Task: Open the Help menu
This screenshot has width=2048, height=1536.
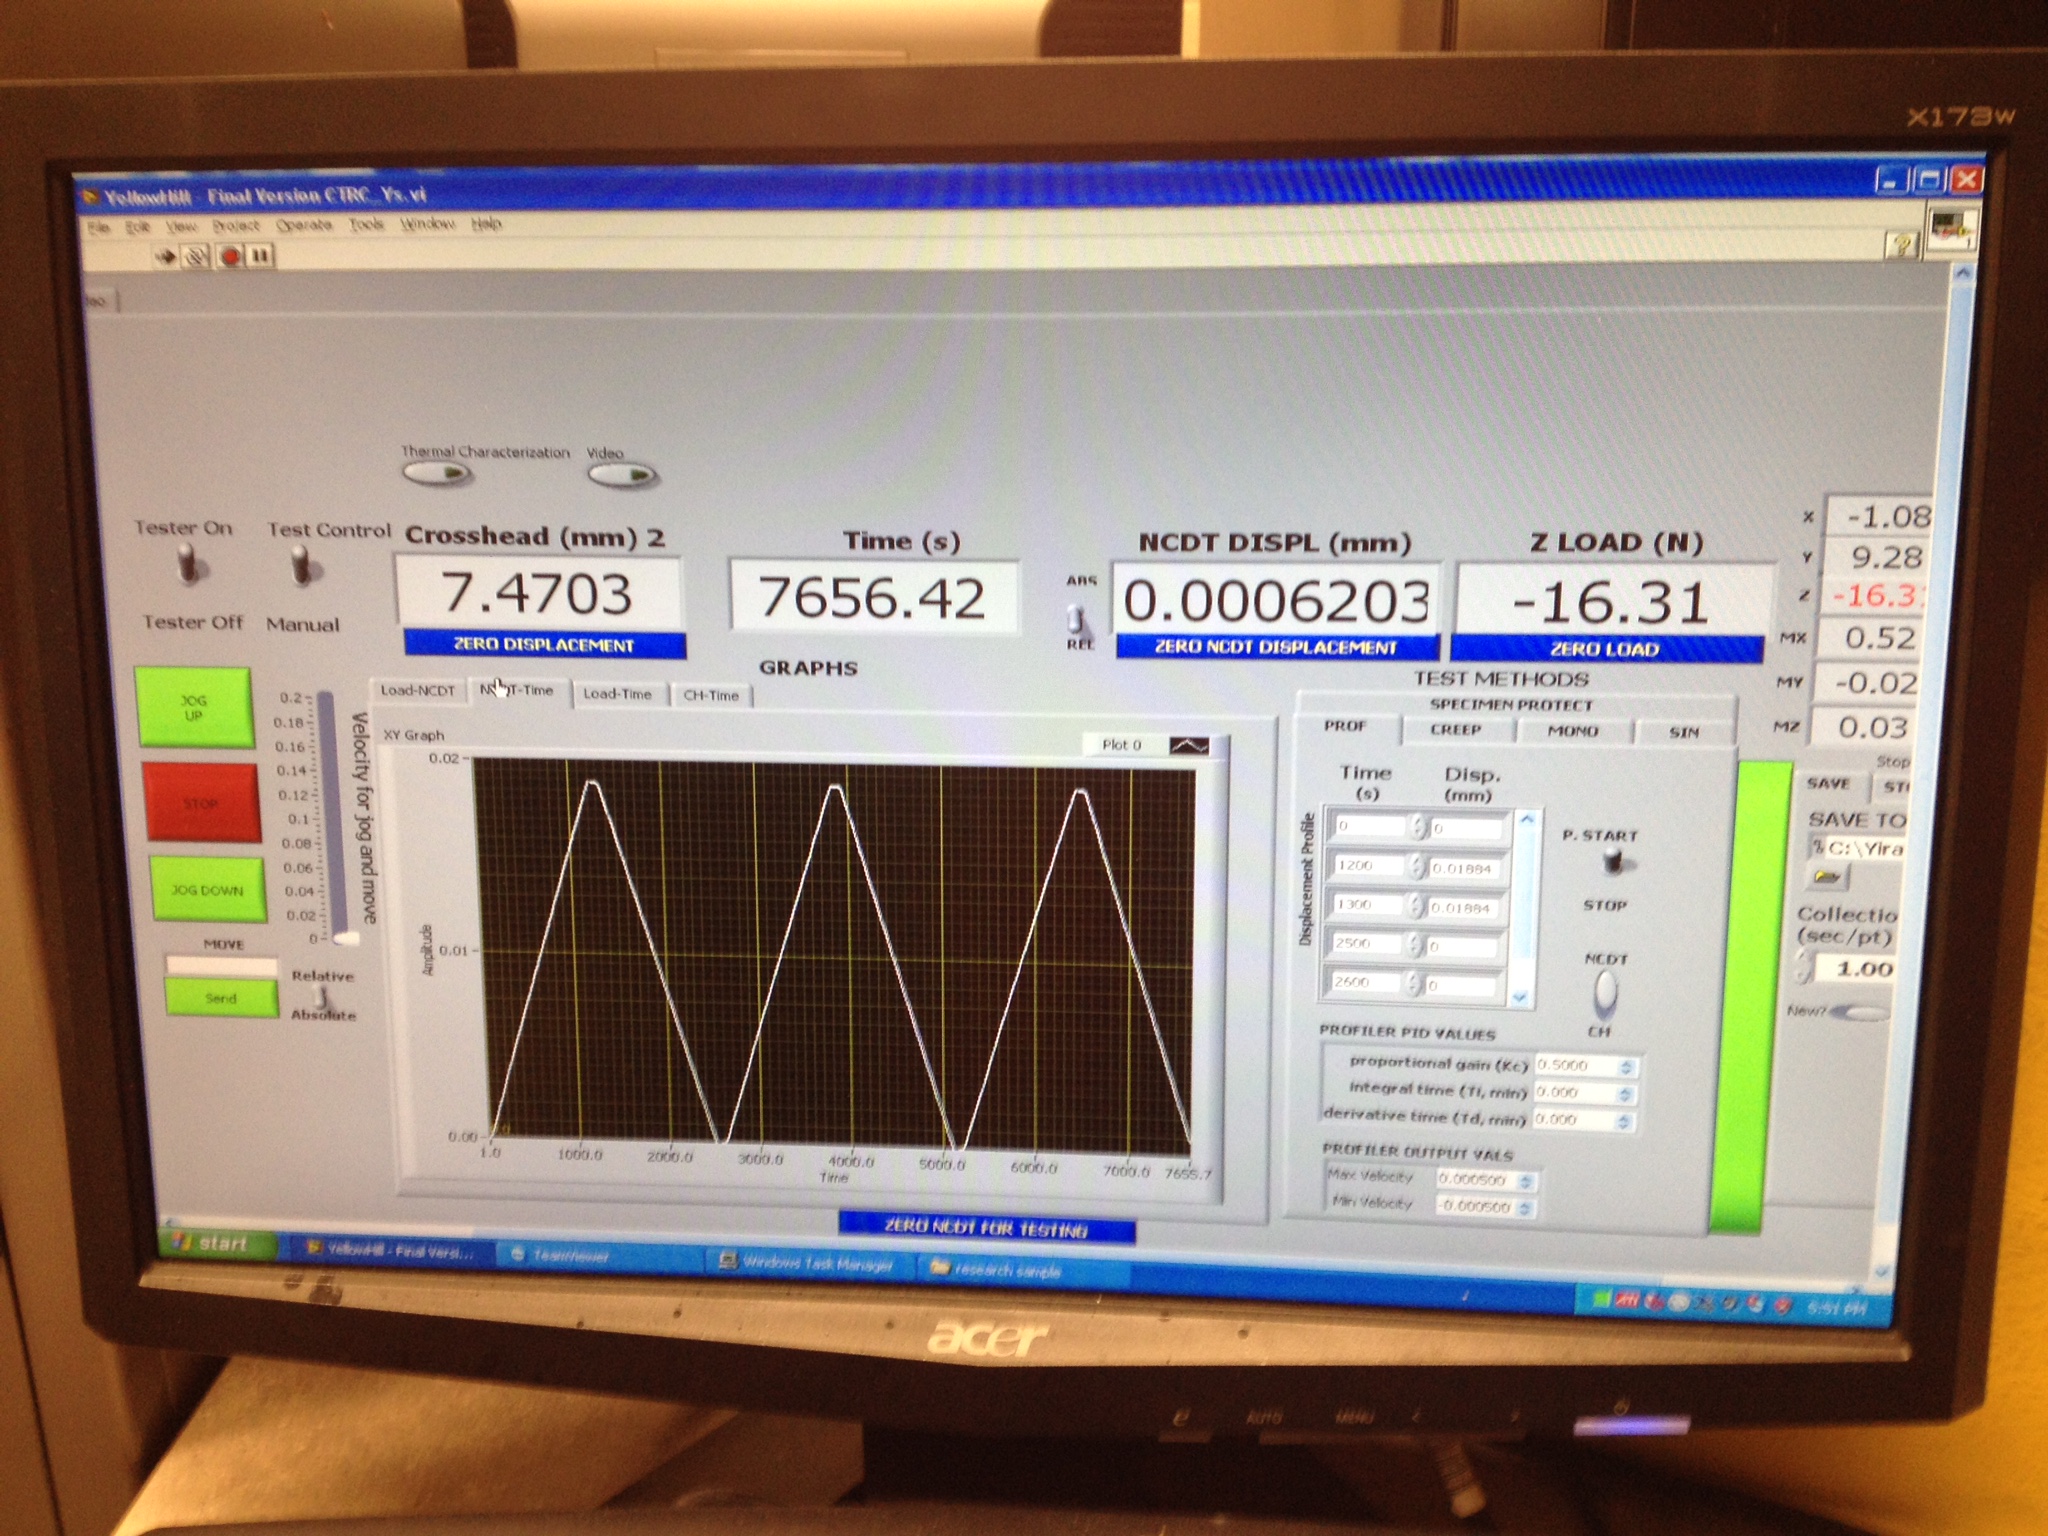Action: point(486,224)
